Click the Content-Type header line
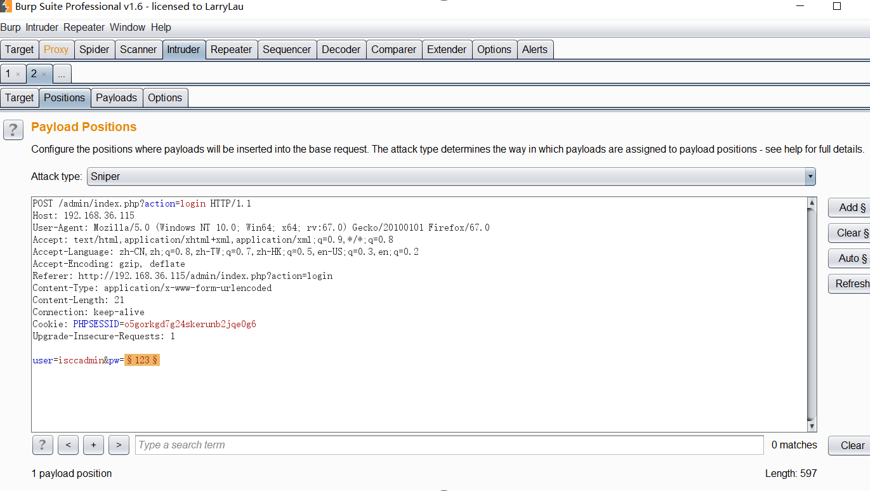 click(152, 288)
